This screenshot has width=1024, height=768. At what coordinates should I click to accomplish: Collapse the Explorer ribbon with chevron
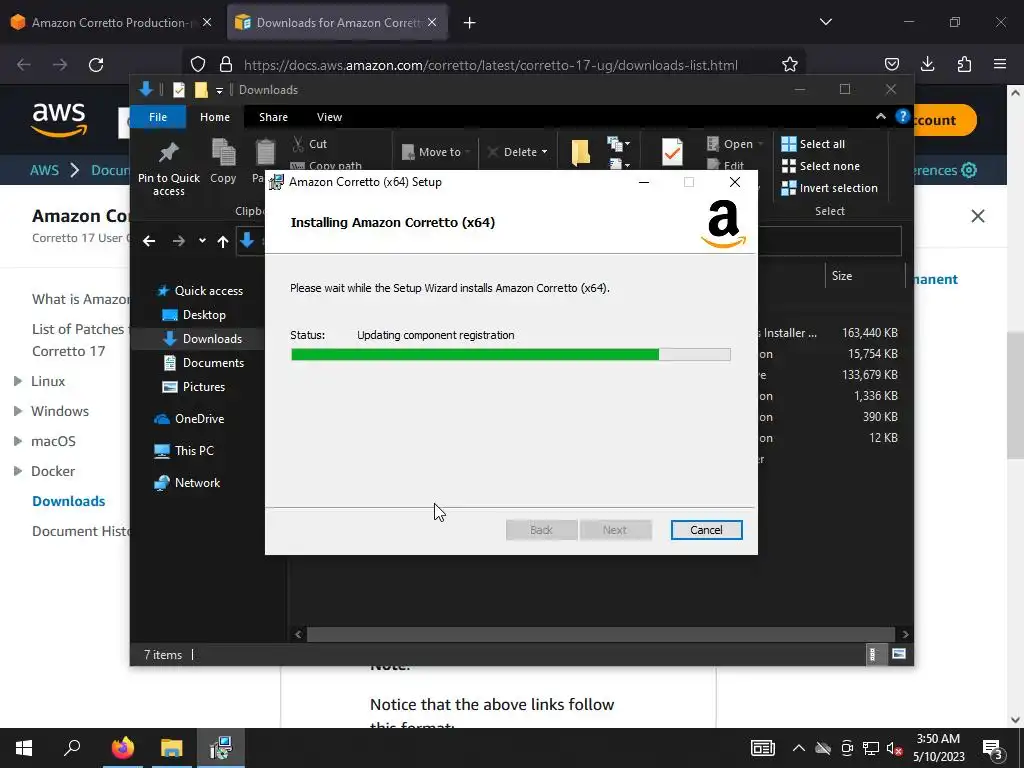(880, 116)
